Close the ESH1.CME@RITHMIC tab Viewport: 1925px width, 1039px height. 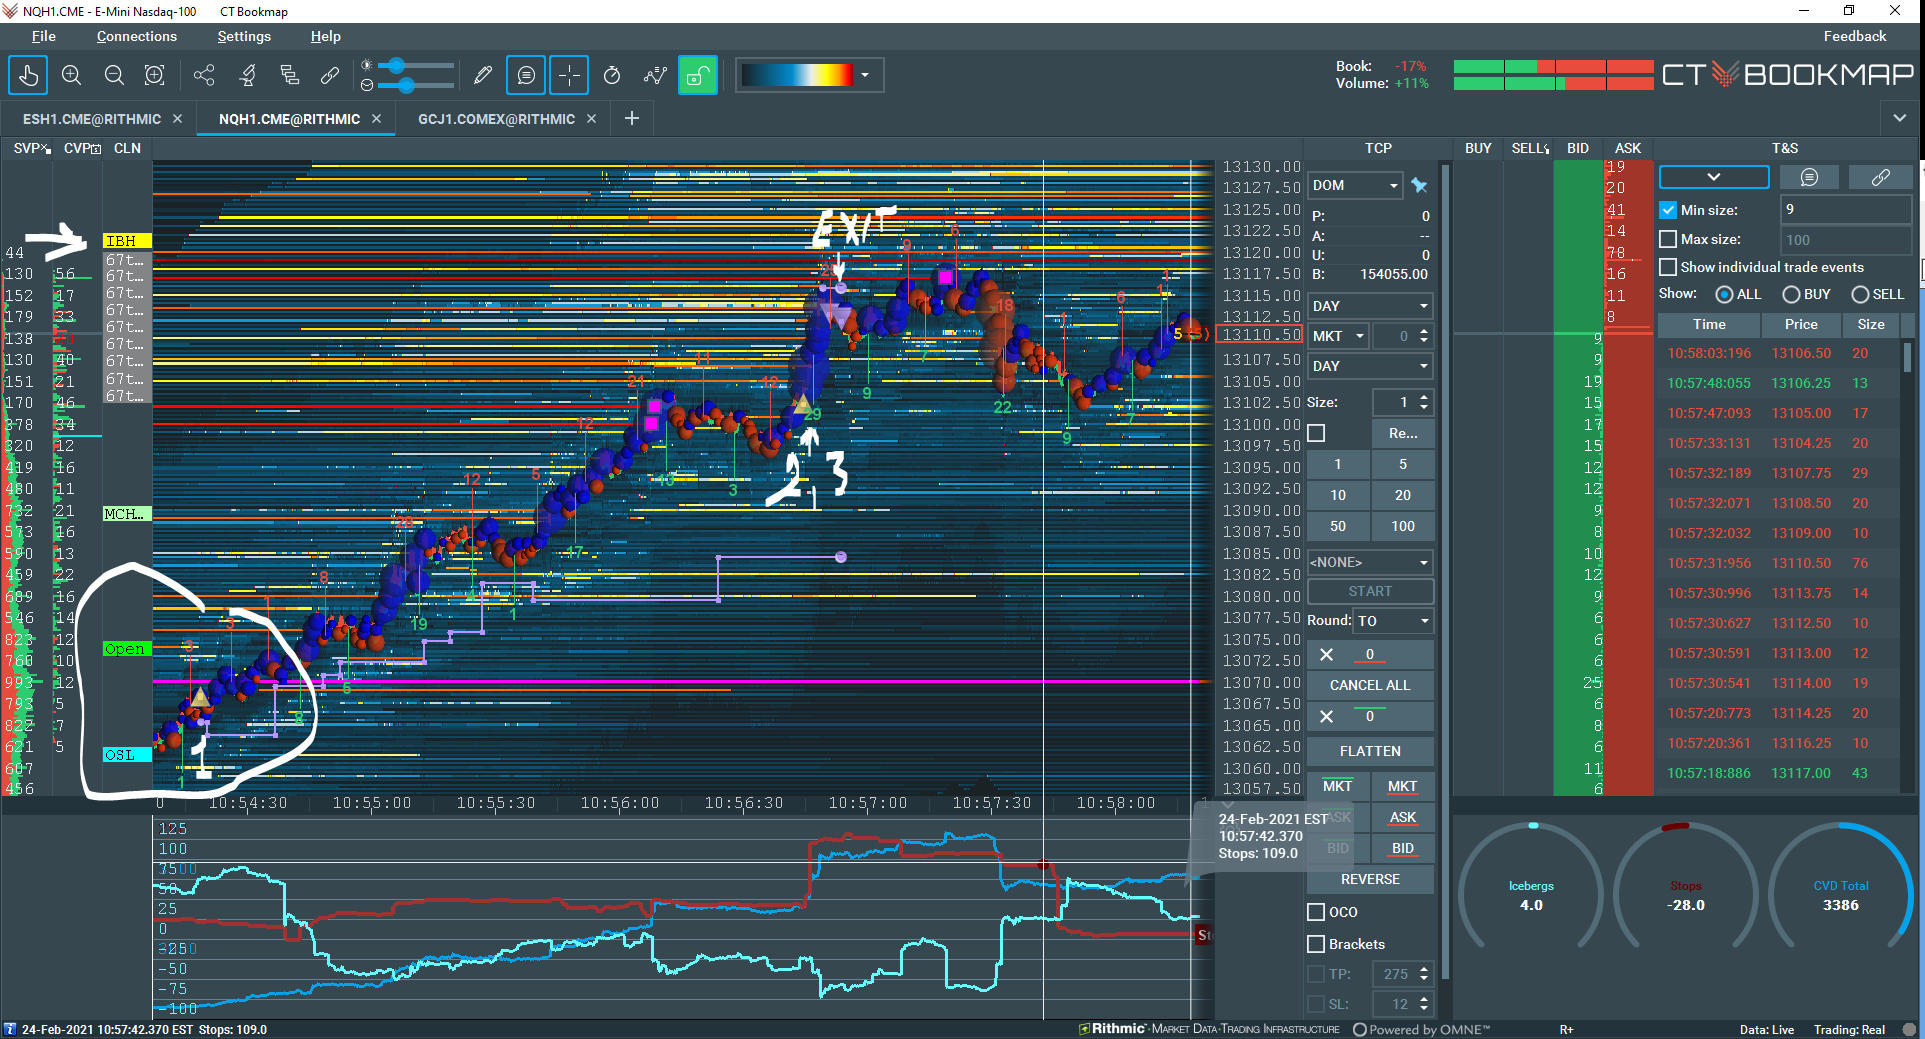[177, 118]
